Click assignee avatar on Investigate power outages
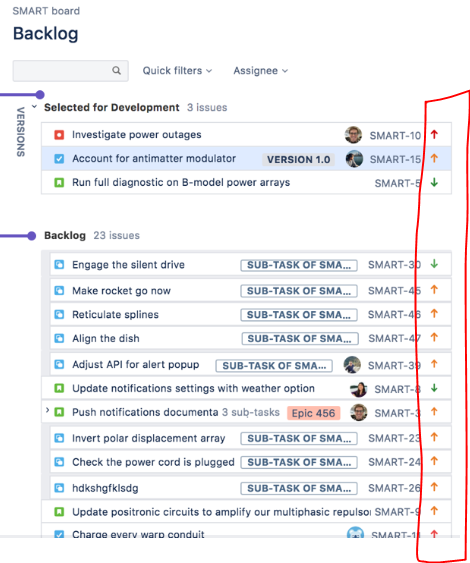The image size is (470, 563). (x=354, y=135)
